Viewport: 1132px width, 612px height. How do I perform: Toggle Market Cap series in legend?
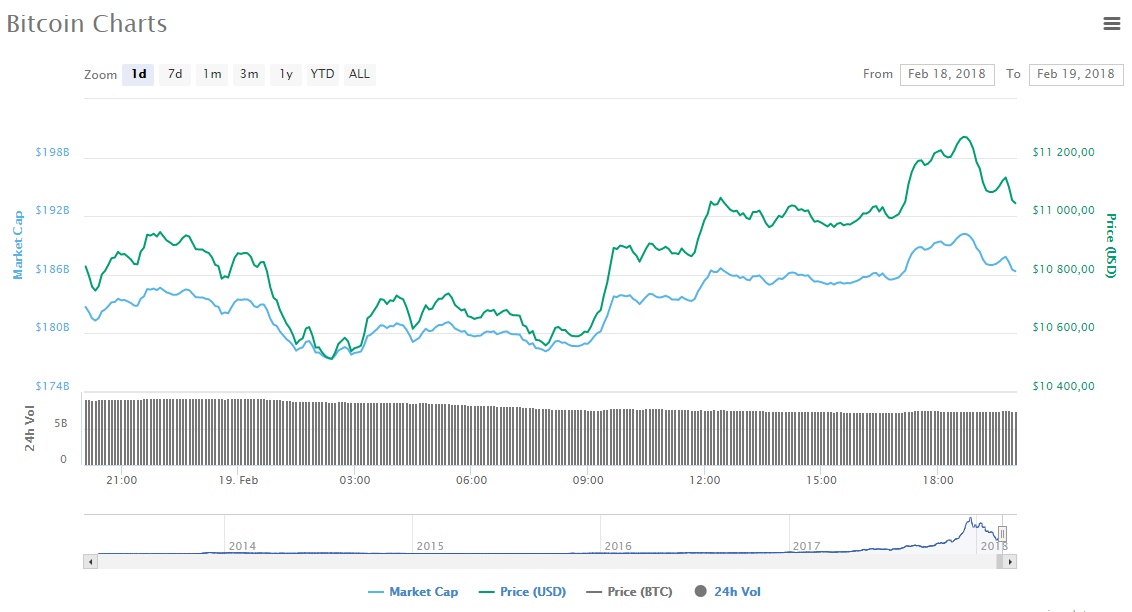(413, 592)
